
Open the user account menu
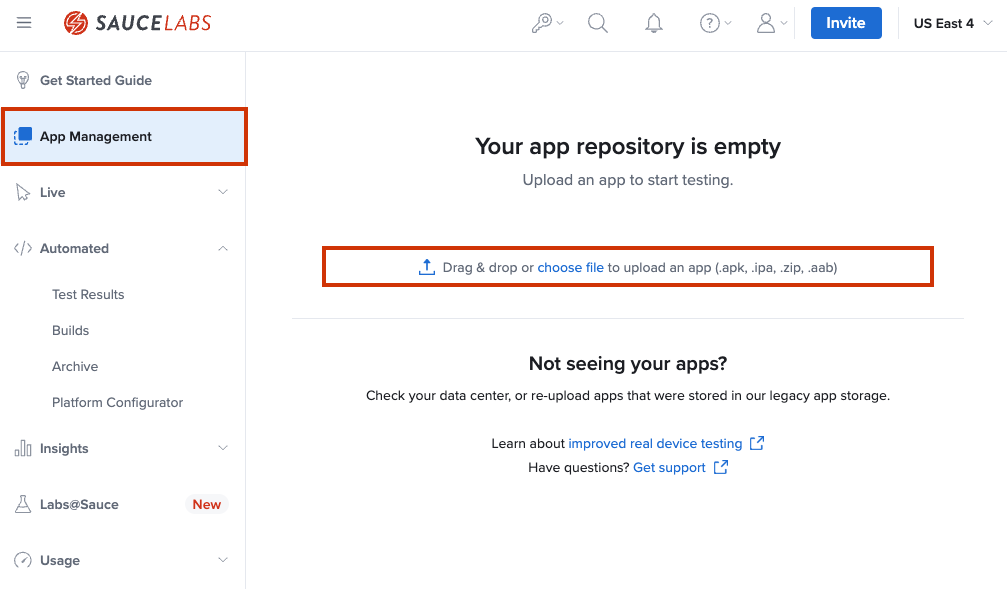coord(769,22)
